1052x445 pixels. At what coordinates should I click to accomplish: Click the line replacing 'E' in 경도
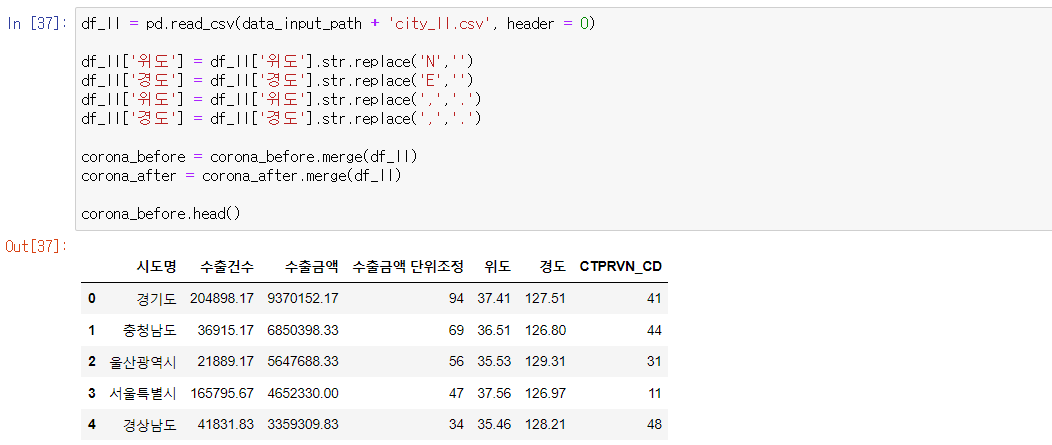(x=278, y=81)
